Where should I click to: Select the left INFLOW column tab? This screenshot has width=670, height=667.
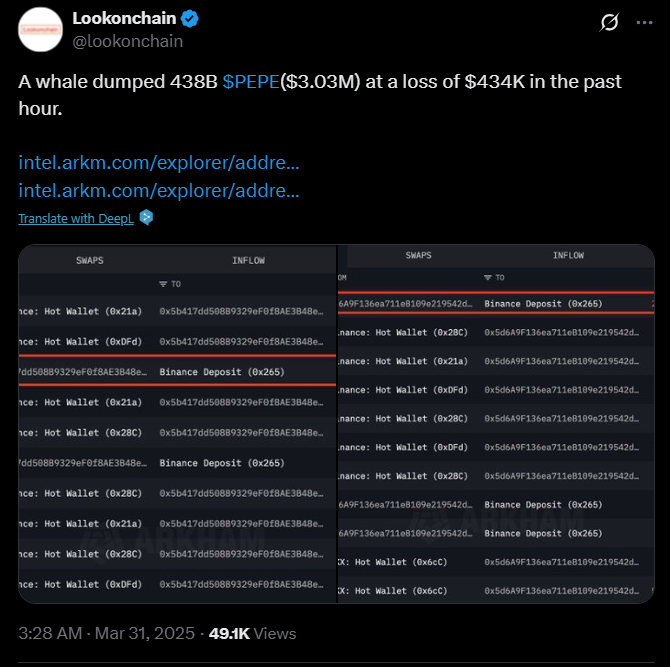248,260
